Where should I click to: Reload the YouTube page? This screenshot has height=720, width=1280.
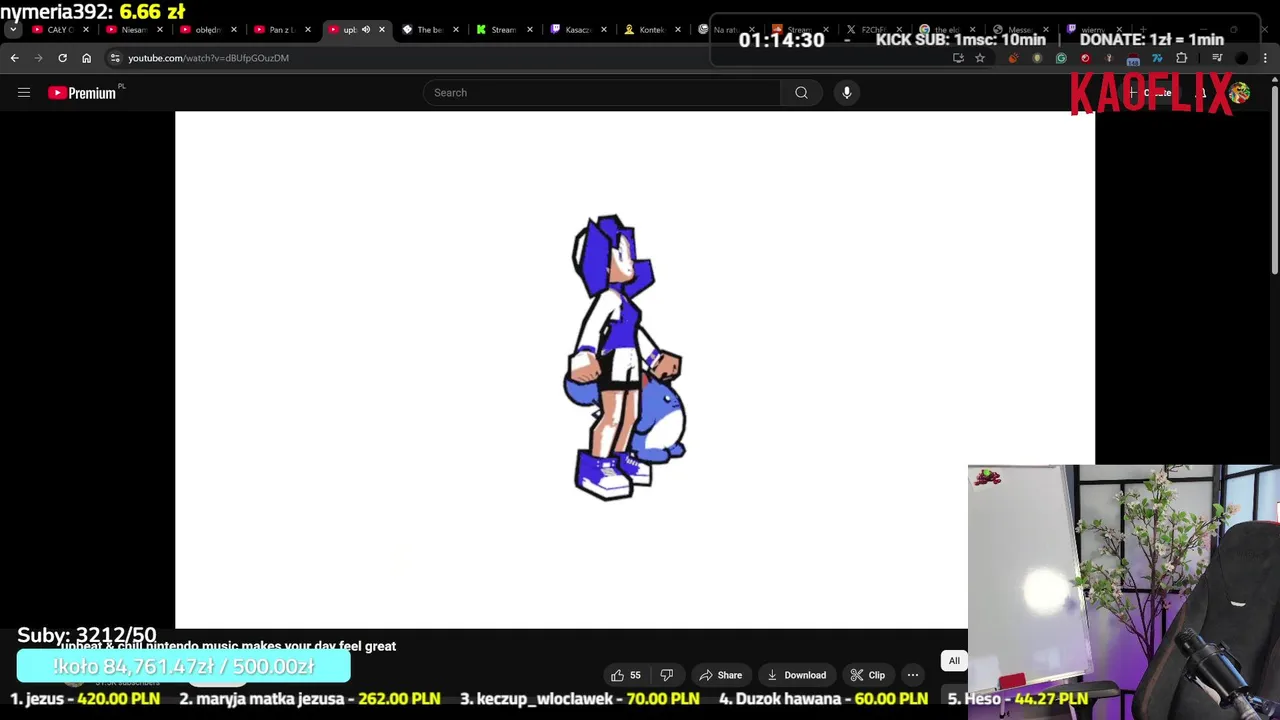click(62, 58)
